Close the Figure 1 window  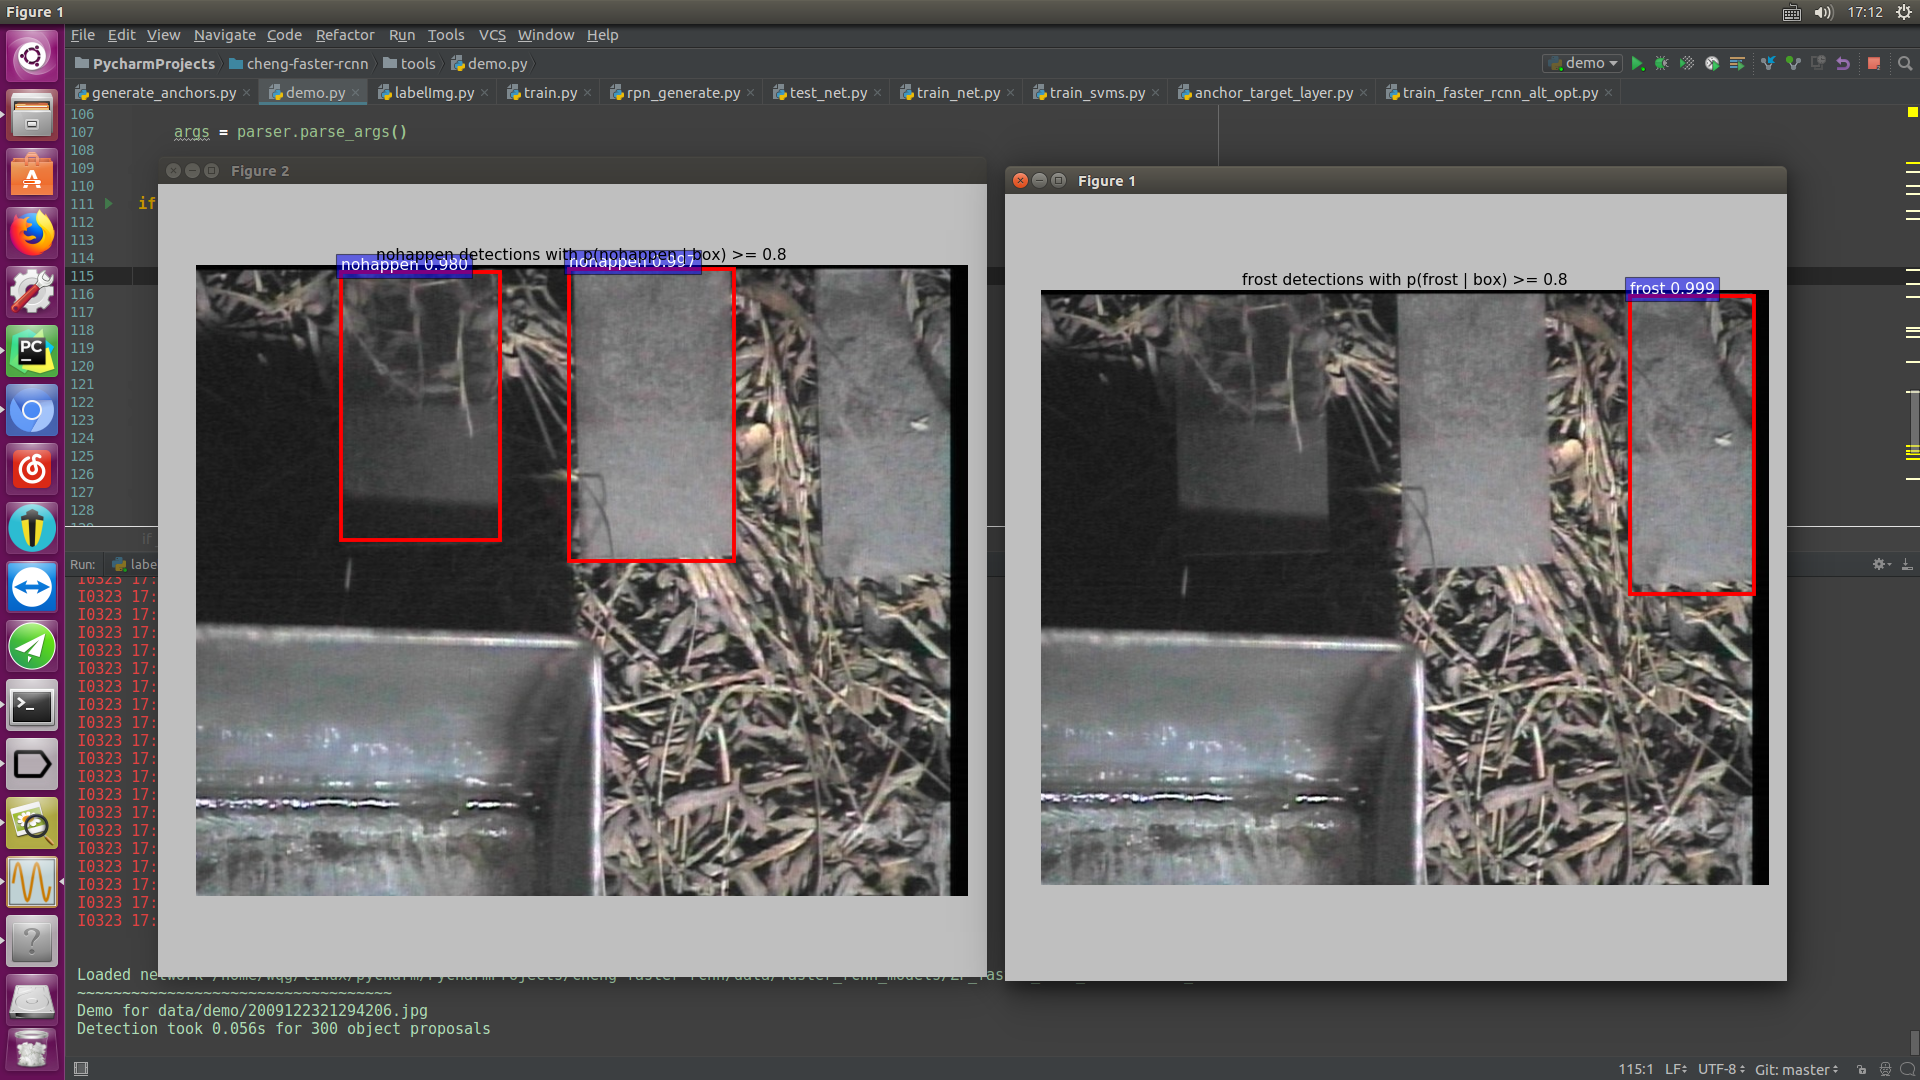click(x=1020, y=181)
